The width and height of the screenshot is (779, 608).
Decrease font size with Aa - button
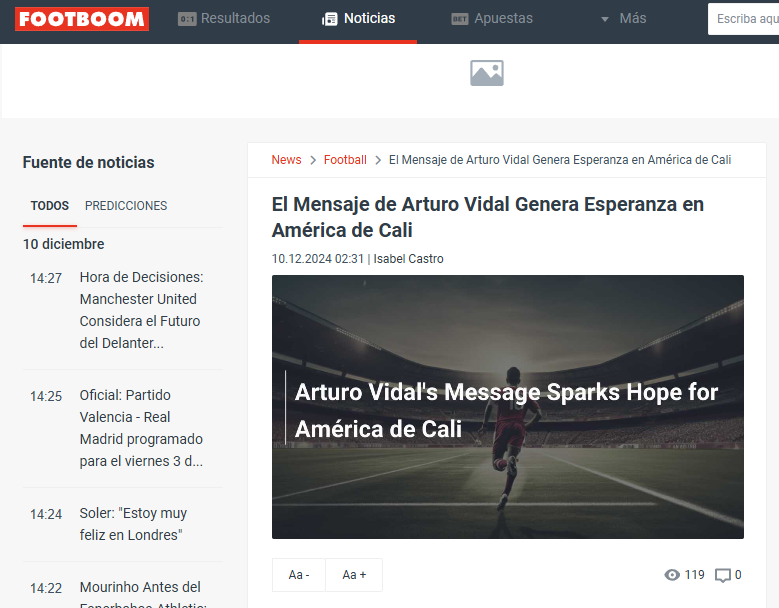tap(299, 575)
